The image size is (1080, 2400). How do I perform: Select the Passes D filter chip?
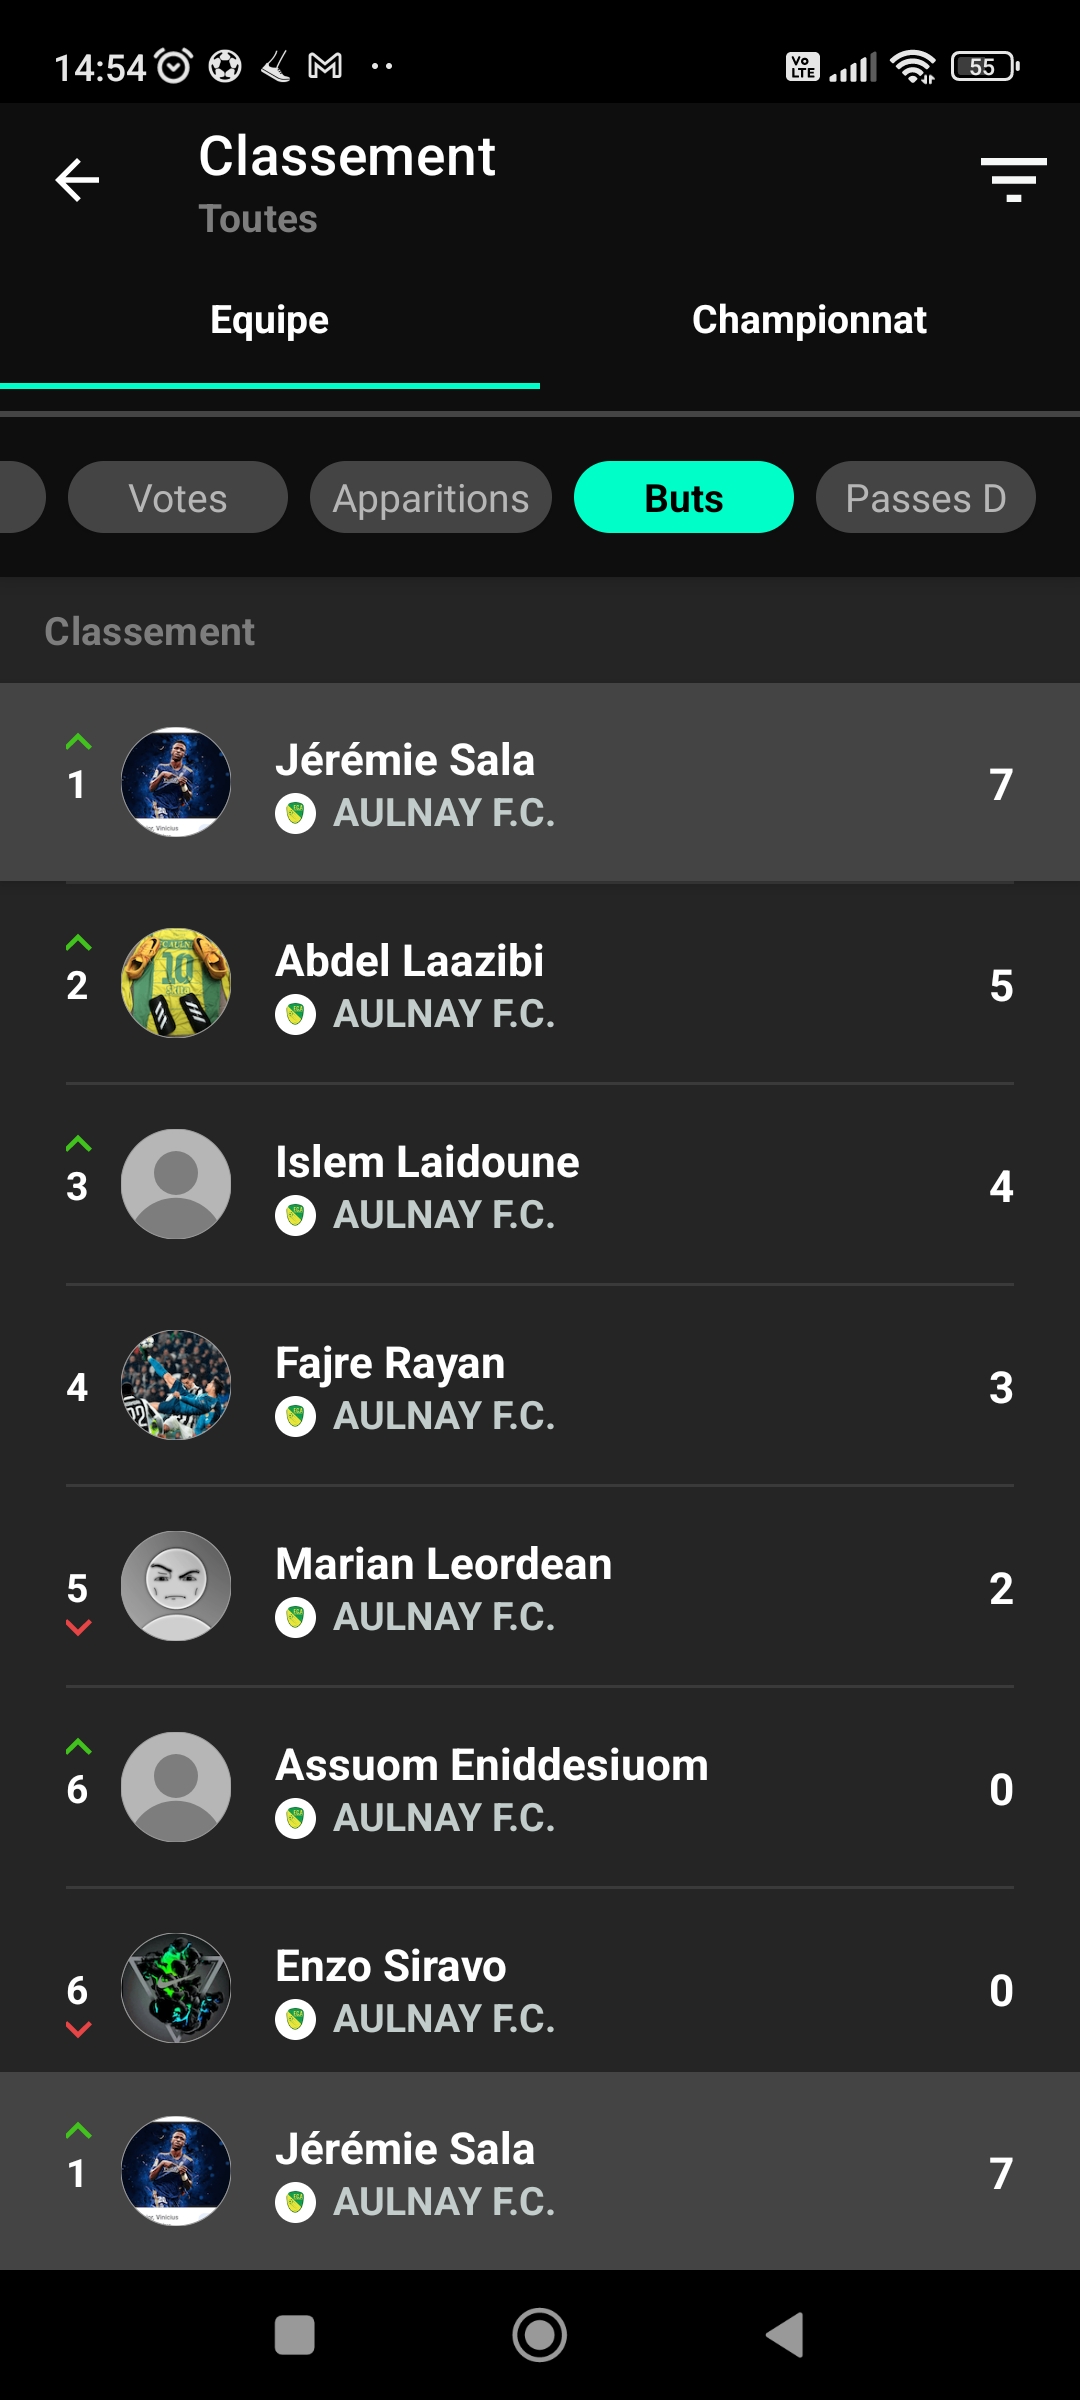[926, 497]
